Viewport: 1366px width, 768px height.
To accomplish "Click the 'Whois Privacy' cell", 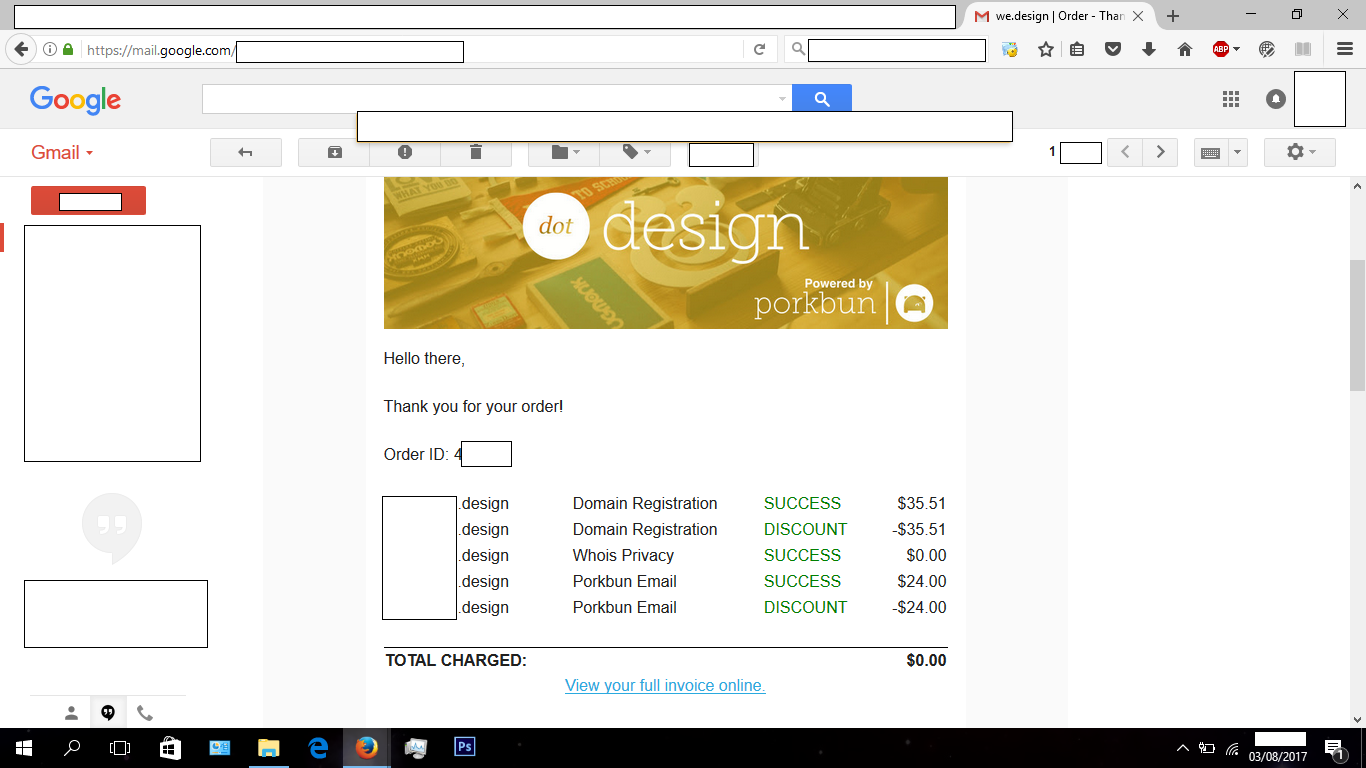I will (x=623, y=555).
